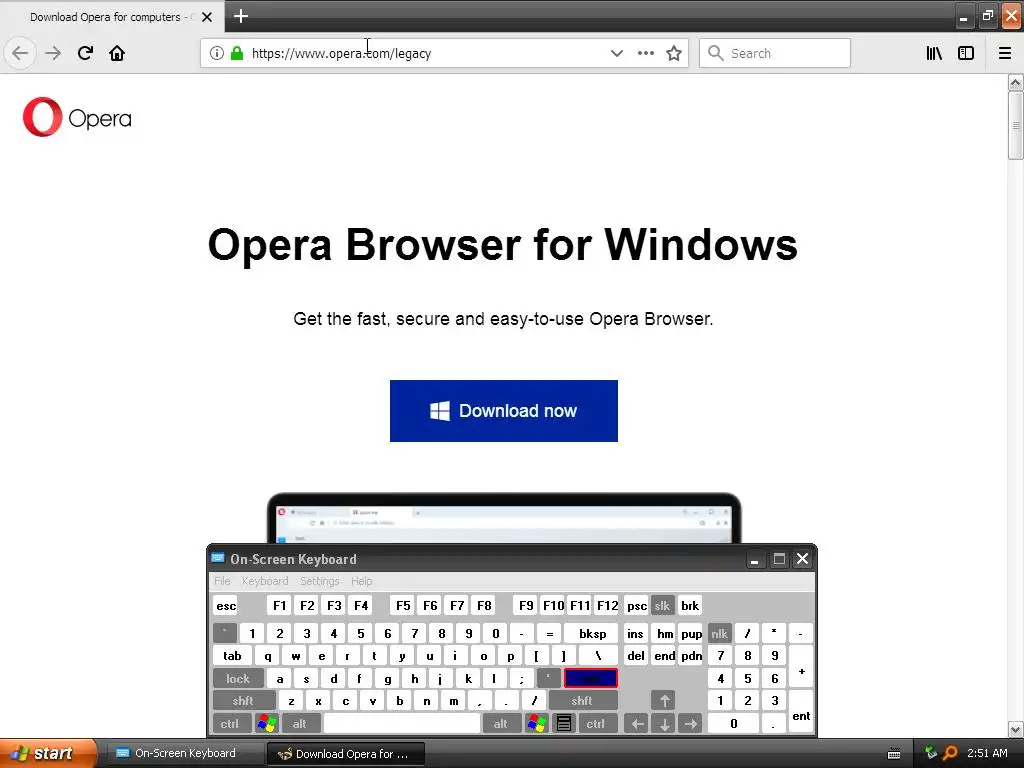Click the laptop preview image
This screenshot has height=768, width=1024.
pyautogui.click(x=504, y=518)
